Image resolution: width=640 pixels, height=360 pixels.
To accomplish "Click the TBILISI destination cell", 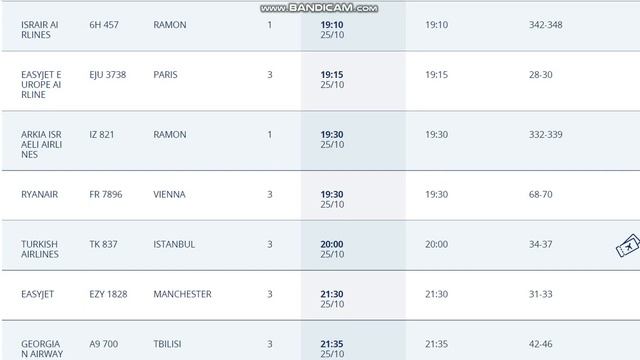I will 167,344.
